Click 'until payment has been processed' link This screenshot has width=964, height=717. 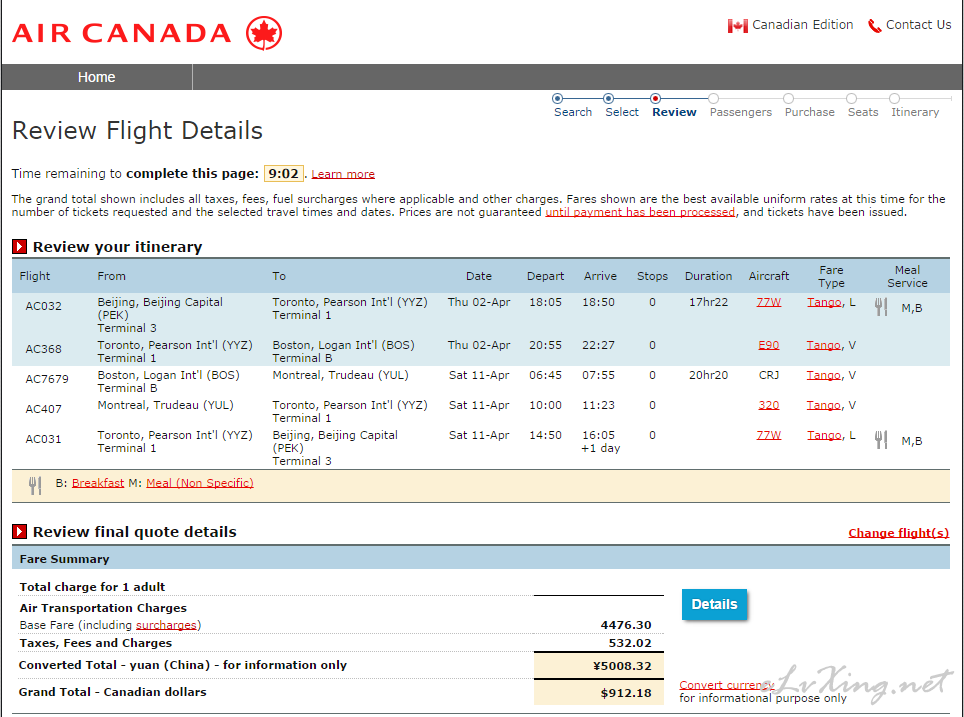click(640, 212)
